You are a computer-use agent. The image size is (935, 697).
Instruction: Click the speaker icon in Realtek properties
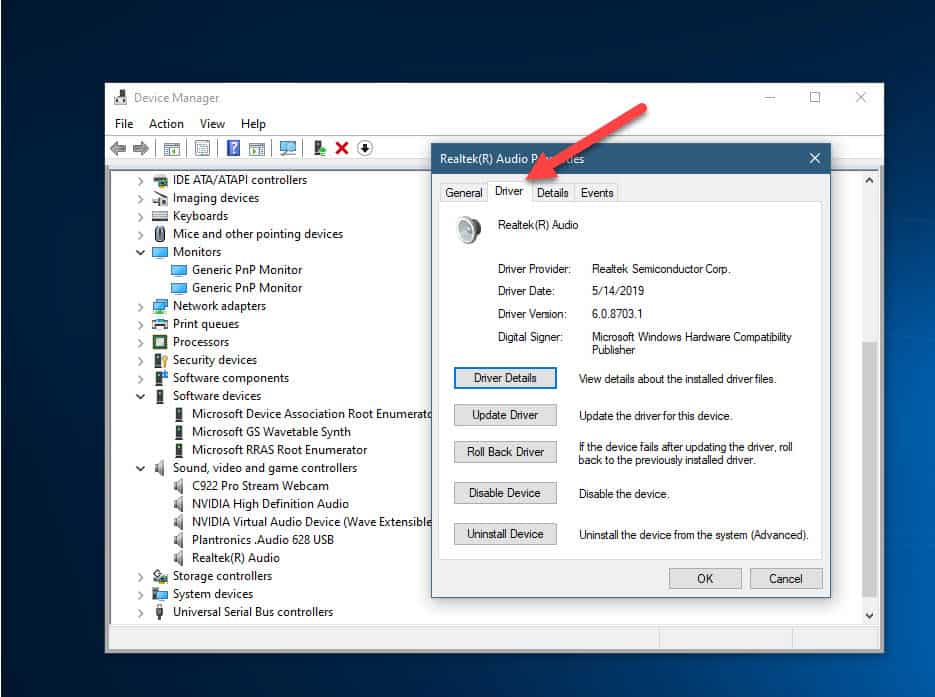(469, 230)
